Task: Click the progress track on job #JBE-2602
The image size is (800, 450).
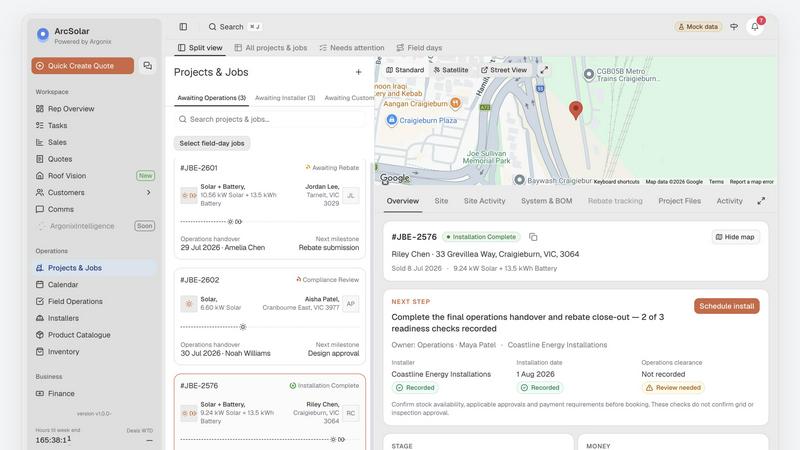Action: 269,327
